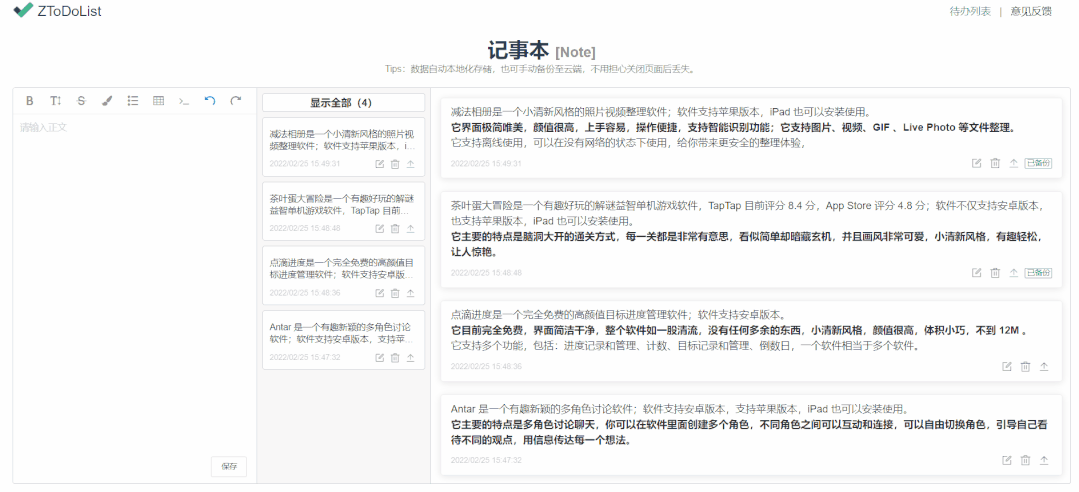This screenshot has height=492, width=1079.
Task: Upload the 减法相册 sidebar note to cloud
Action: coord(411,164)
